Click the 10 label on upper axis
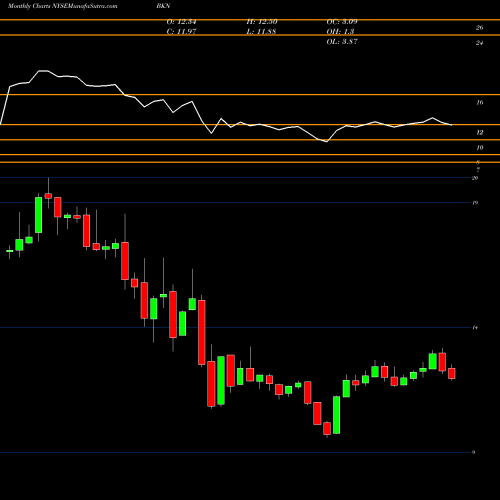 point(479,148)
